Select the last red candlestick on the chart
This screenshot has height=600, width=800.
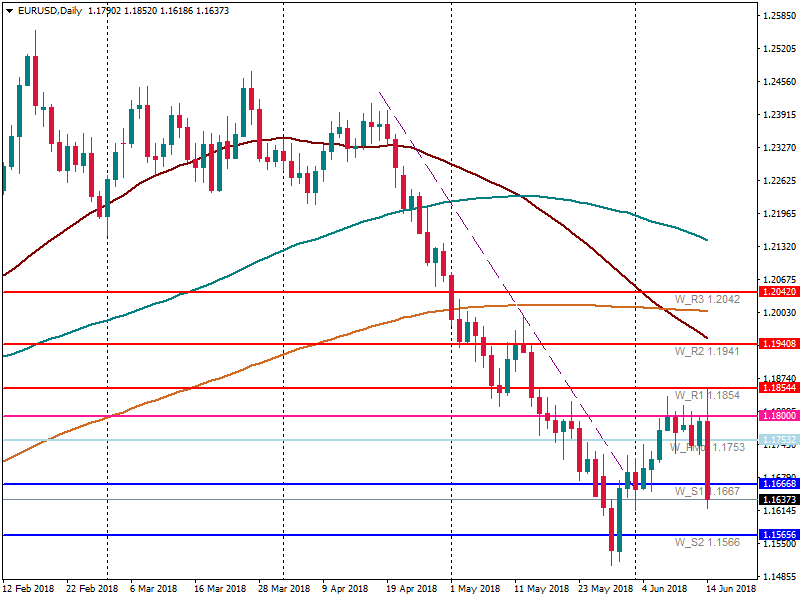click(x=708, y=460)
